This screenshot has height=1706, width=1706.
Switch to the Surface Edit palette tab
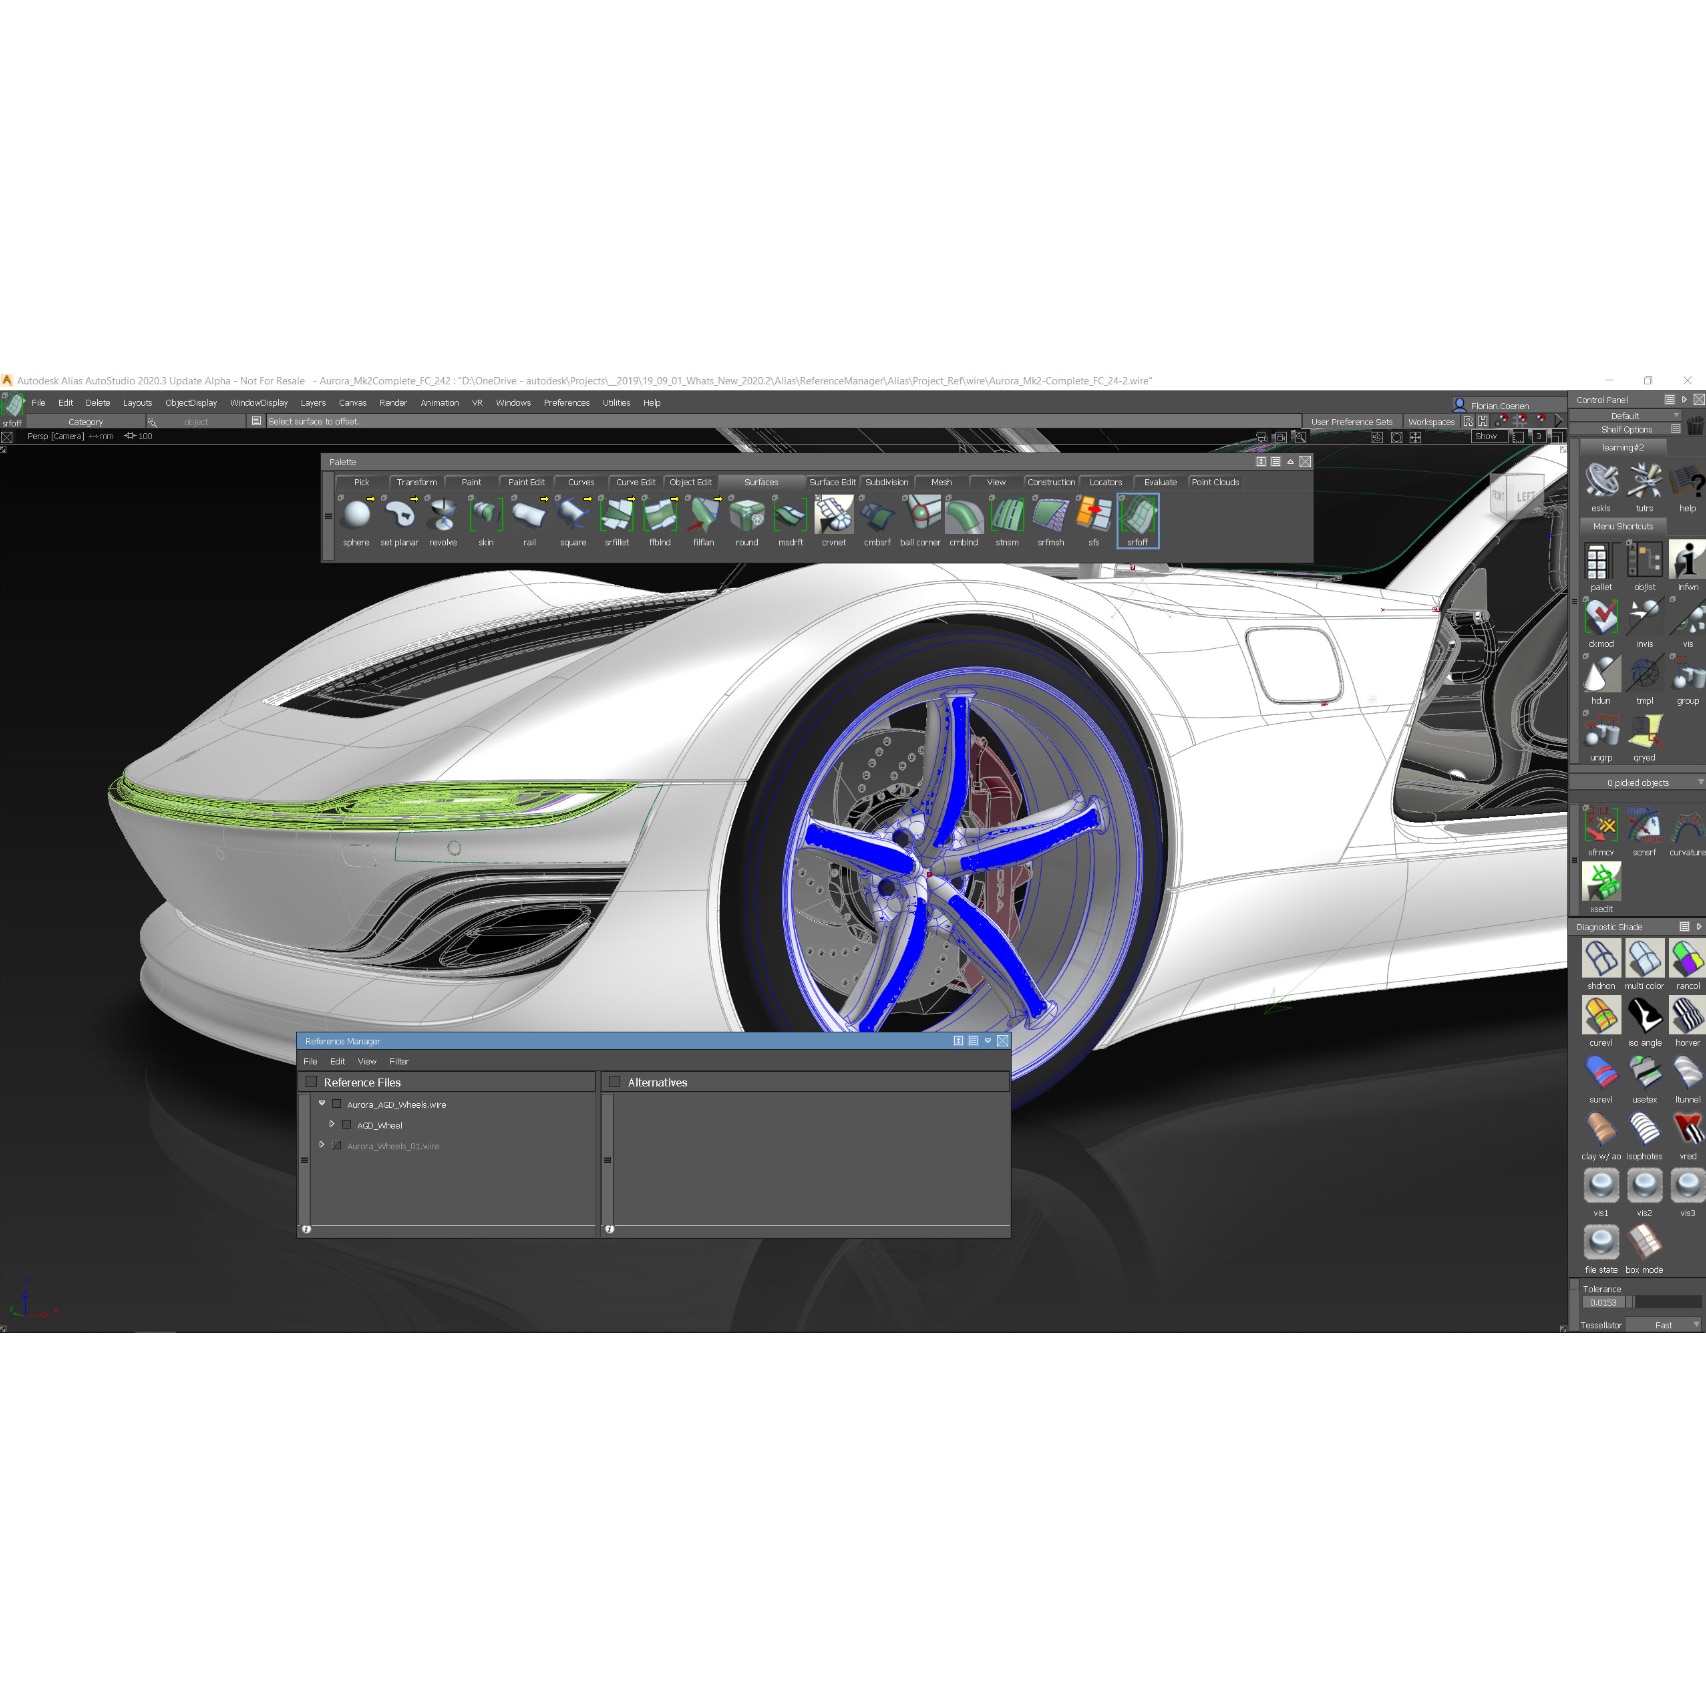(833, 481)
